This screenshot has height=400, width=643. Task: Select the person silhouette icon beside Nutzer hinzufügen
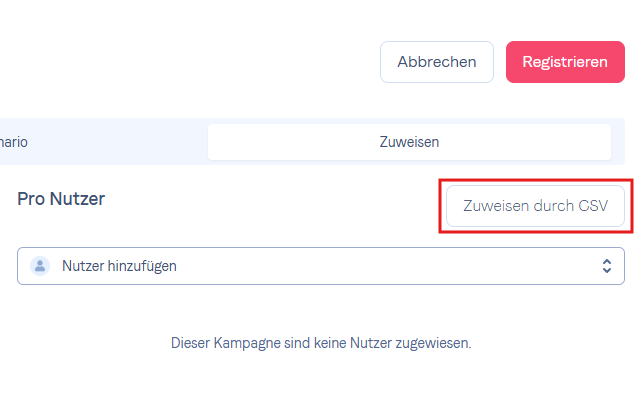40,266
